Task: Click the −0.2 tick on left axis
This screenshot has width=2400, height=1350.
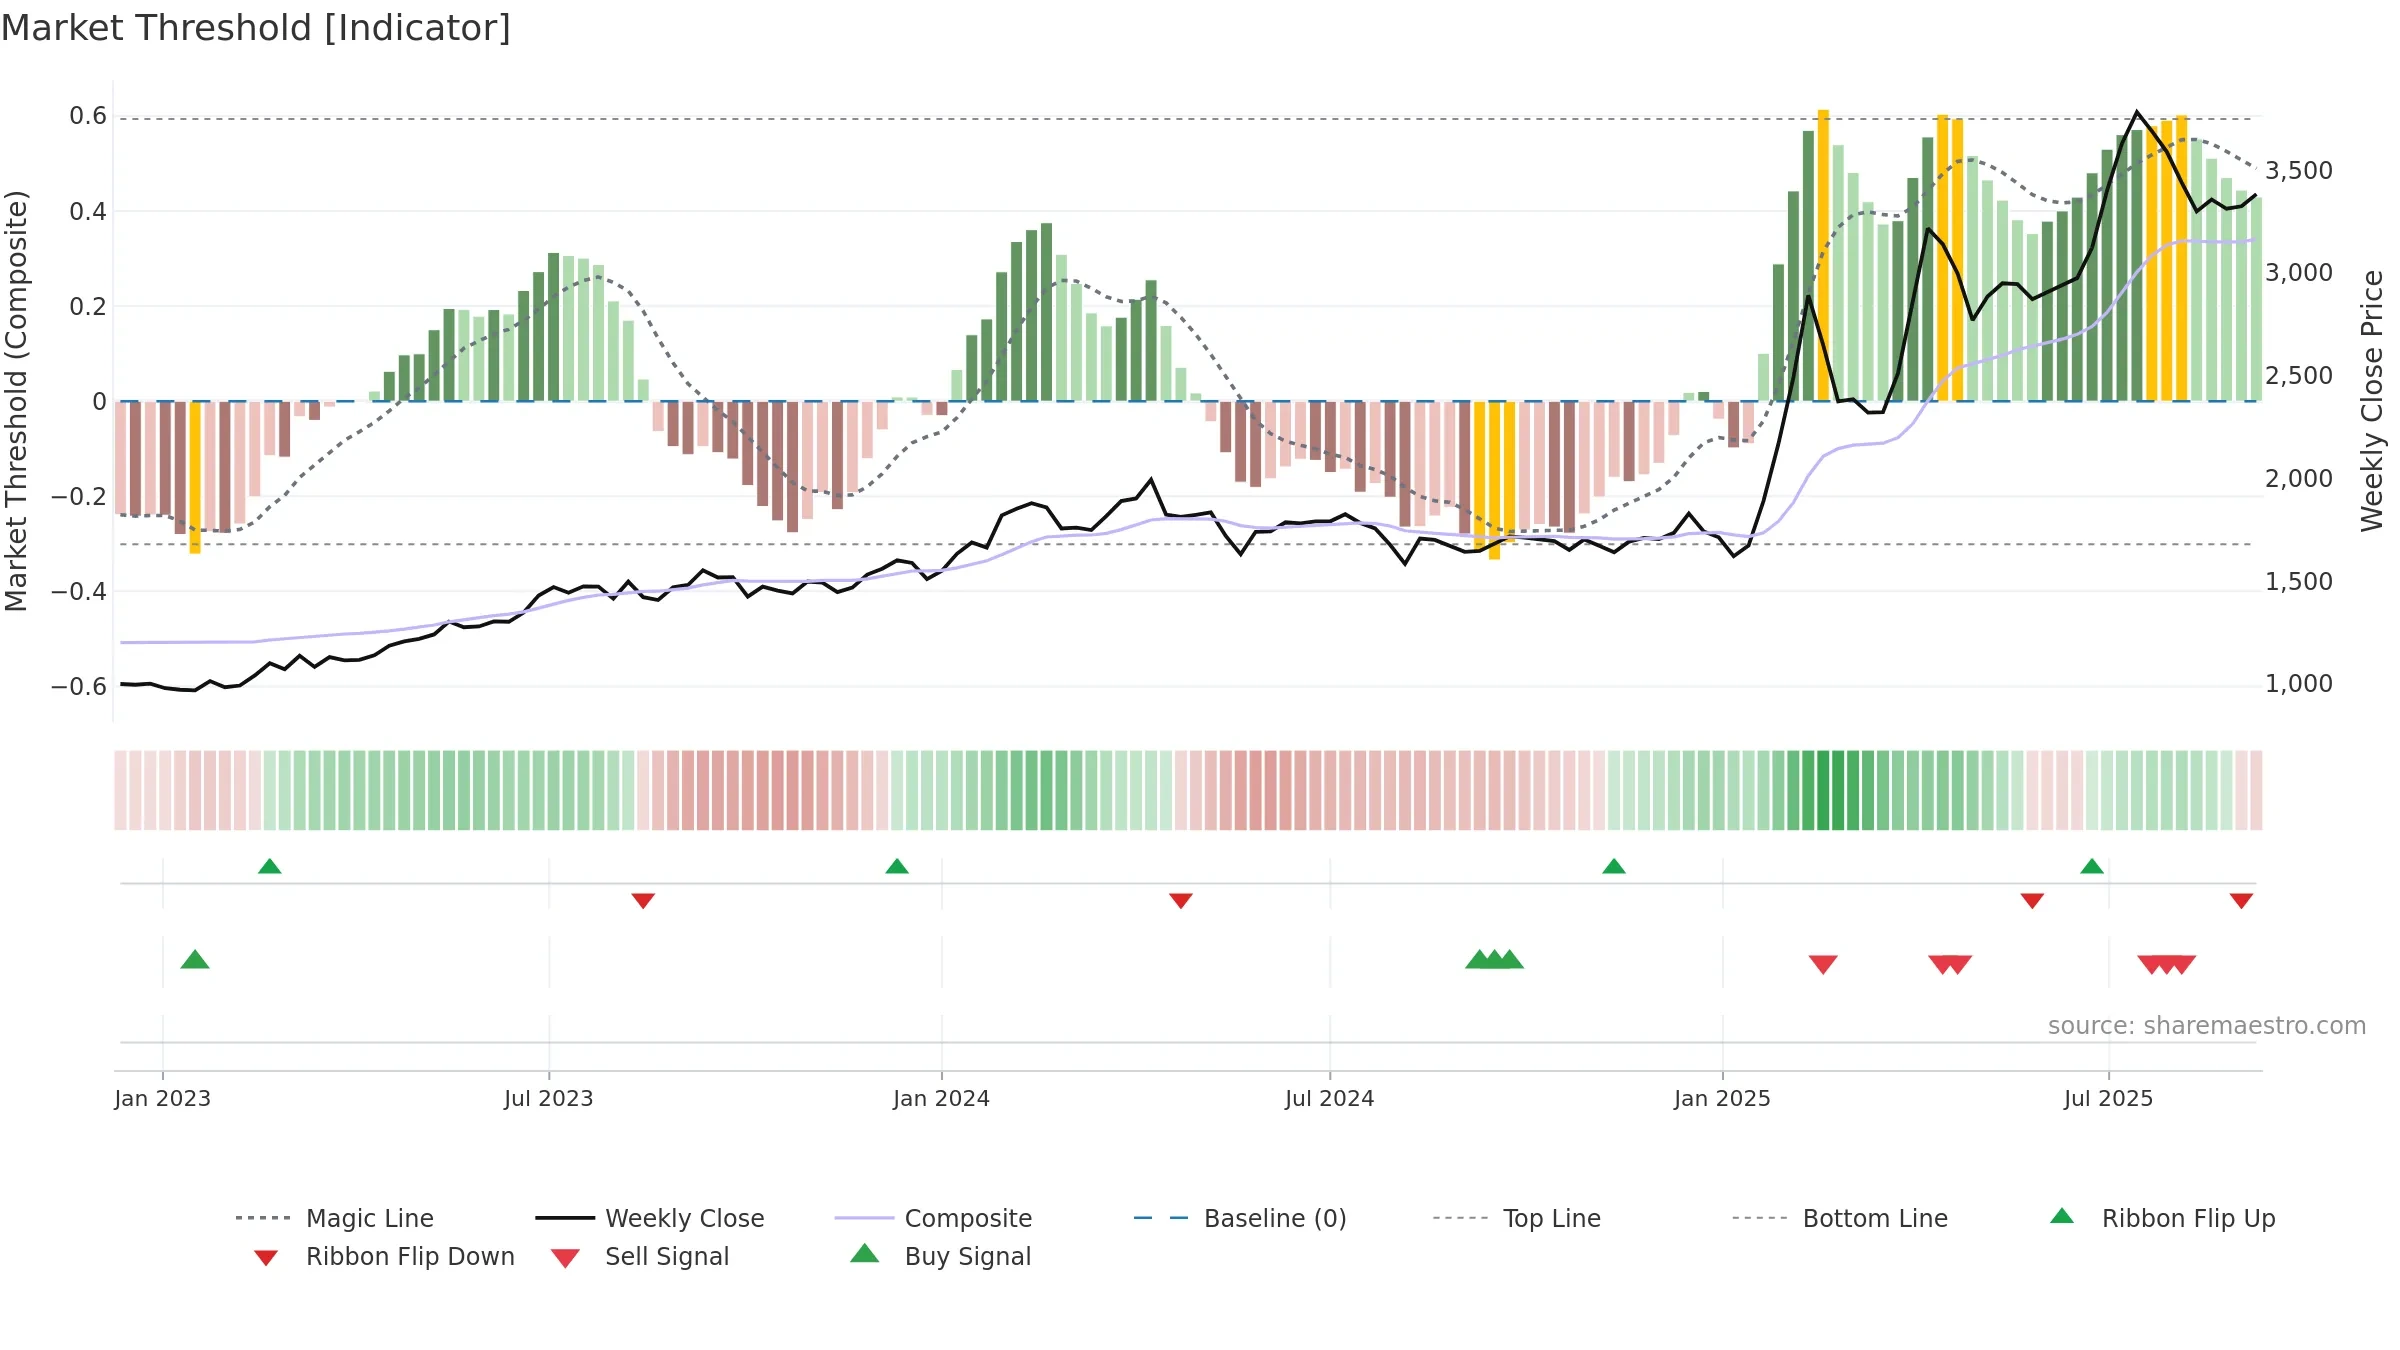Action: [x=79, y=496]
